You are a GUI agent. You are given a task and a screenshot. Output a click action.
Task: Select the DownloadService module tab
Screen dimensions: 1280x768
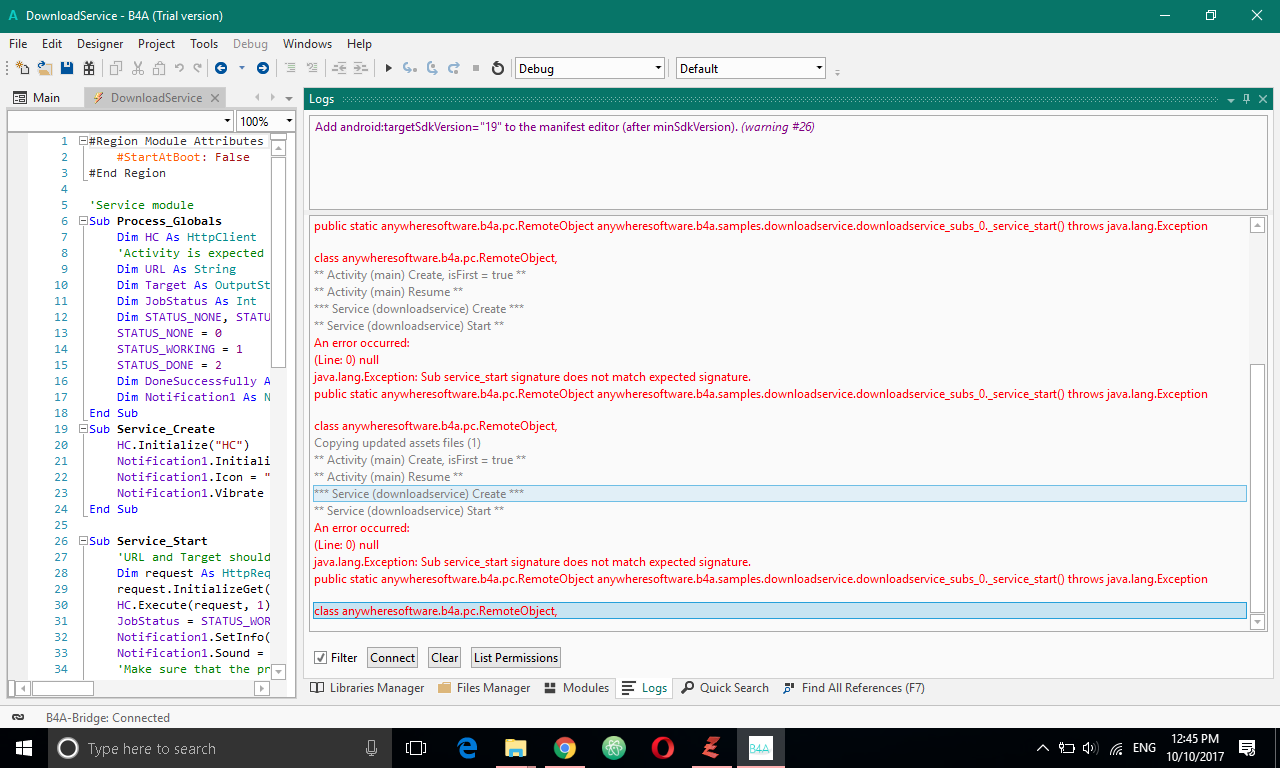pyautogui.click(x=156, y=98)
